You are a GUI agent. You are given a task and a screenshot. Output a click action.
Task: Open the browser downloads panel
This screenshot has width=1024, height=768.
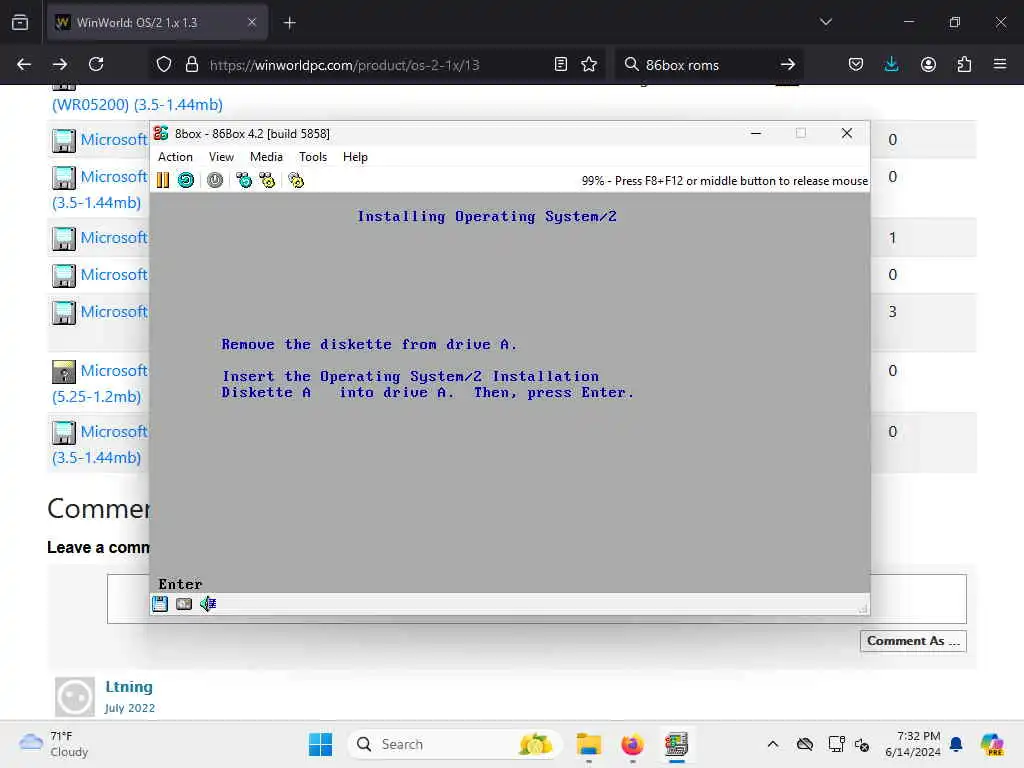[891, 65]
